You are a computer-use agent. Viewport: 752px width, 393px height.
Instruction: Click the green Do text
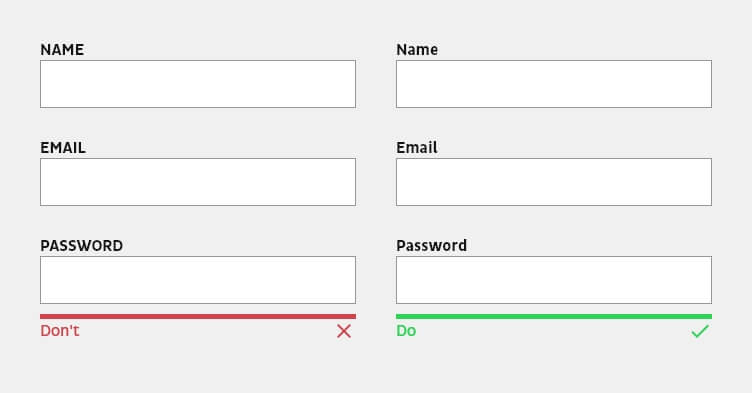pyautogui.click(x=406, y=331)
